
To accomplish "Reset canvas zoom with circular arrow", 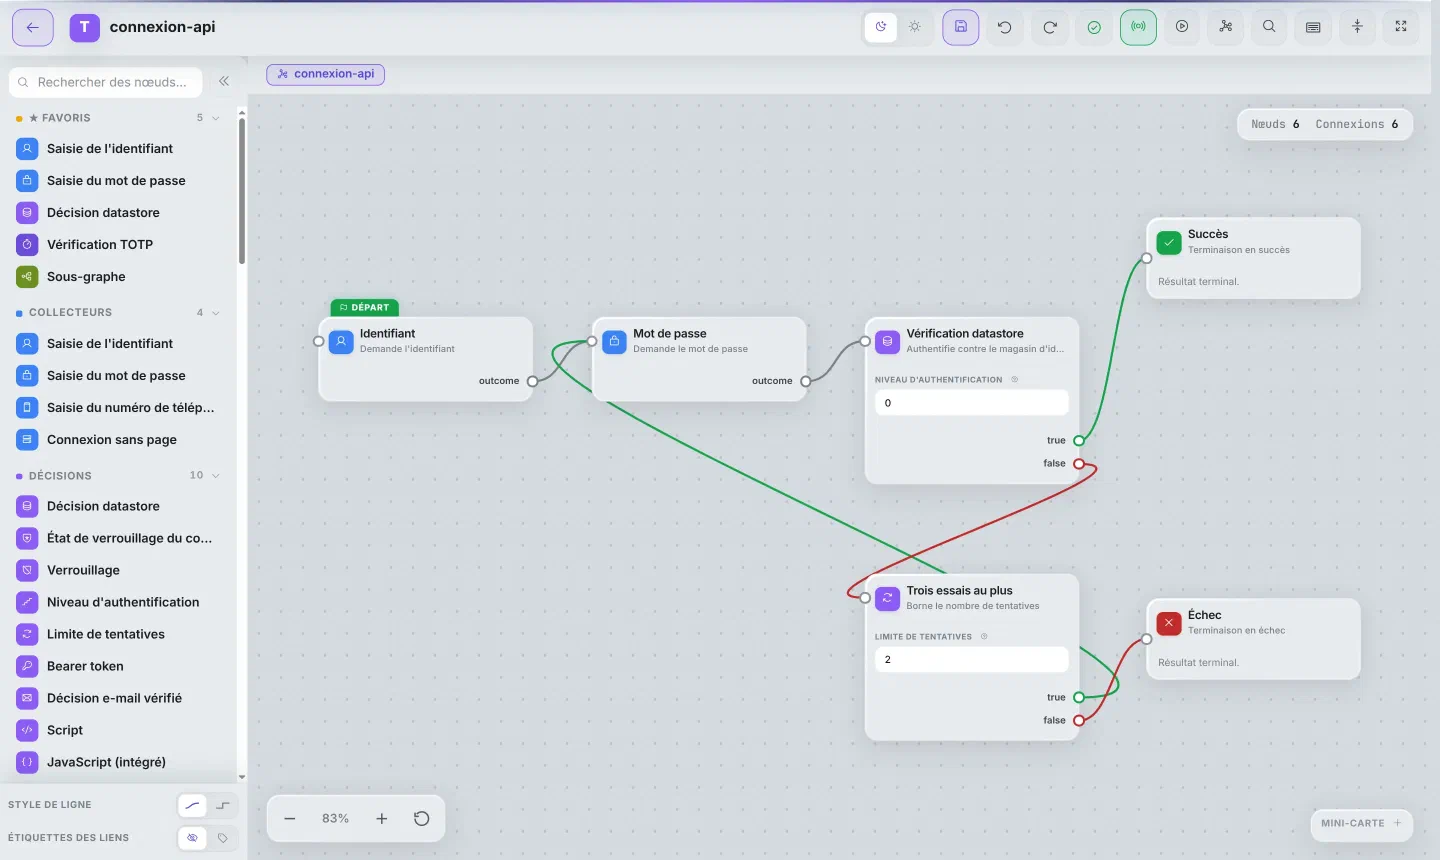I will [x=422, y=818].
